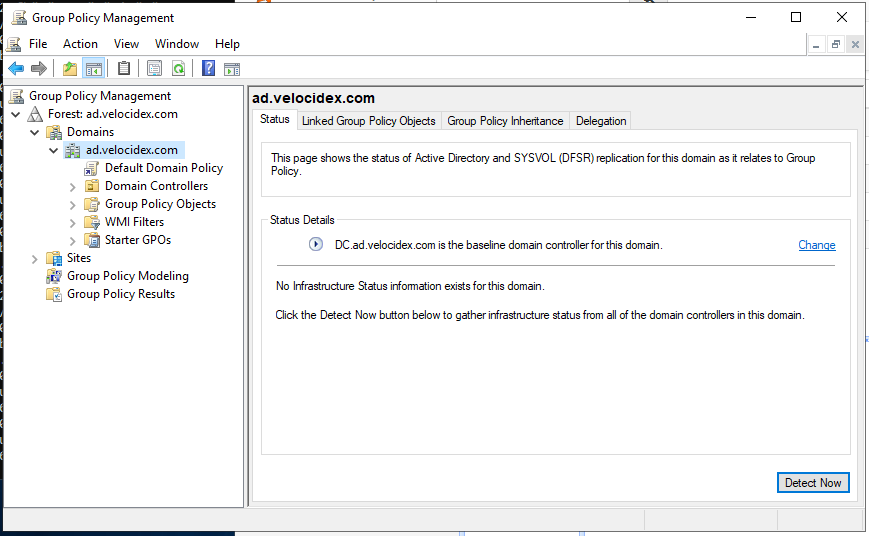Click the Properties toolbar icon
This screenshot has height=536, width=869.
tap(154, 69)
